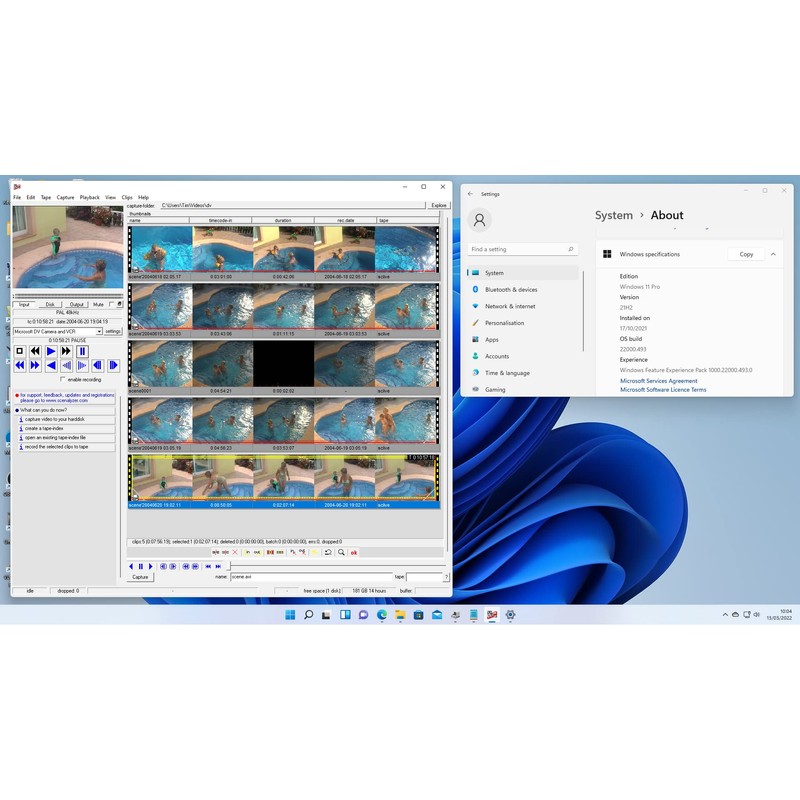Click the playback position slider handle
The image size is (800, 800).
click(229, 566)
